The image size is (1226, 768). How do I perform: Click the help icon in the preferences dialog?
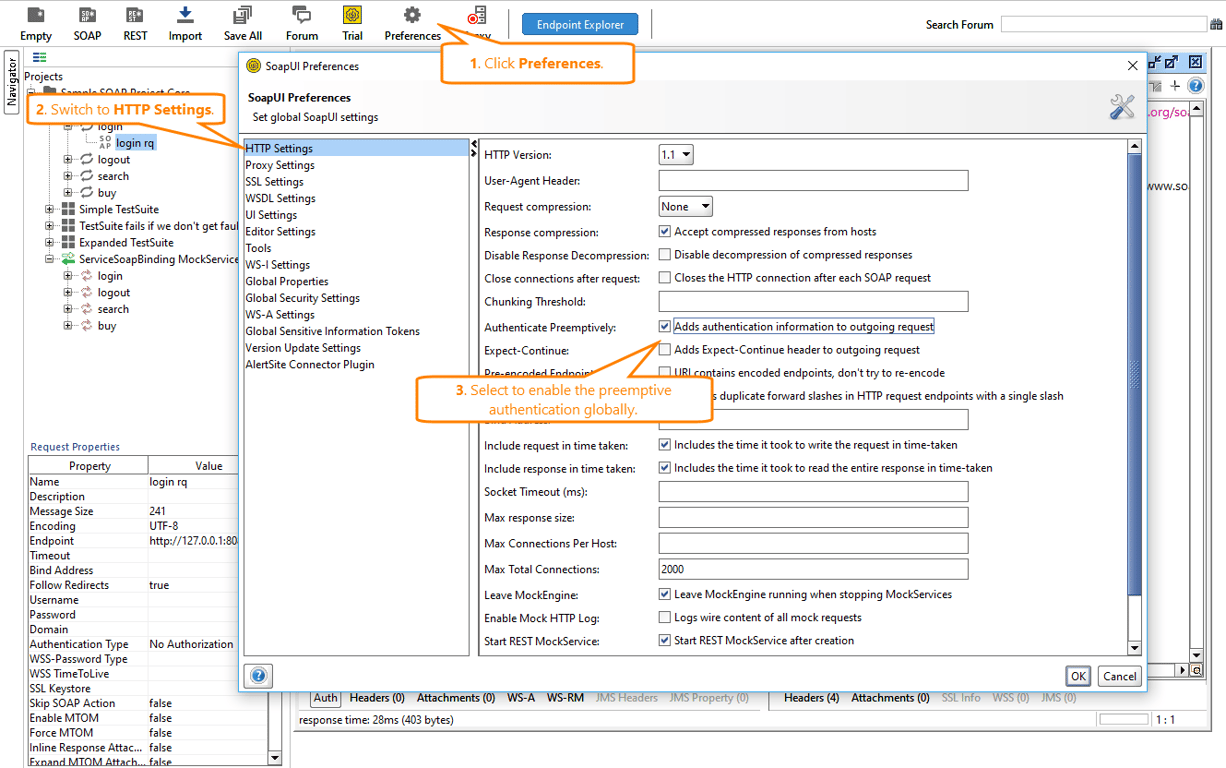pyautogui.click(x=258, y=676)
